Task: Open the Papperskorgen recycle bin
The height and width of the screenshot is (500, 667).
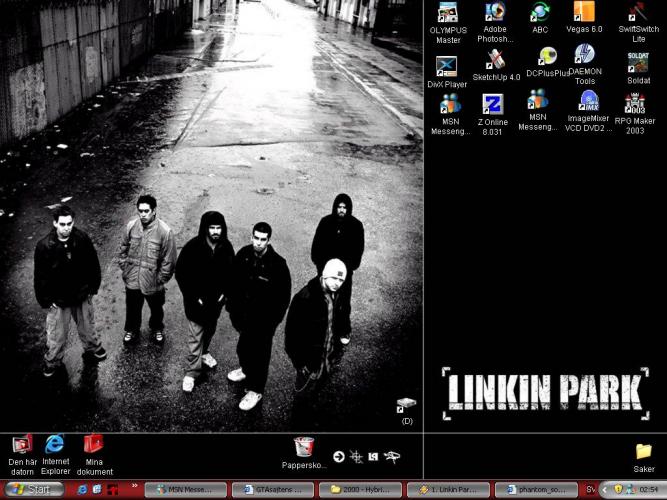Action: pos(304,448)
